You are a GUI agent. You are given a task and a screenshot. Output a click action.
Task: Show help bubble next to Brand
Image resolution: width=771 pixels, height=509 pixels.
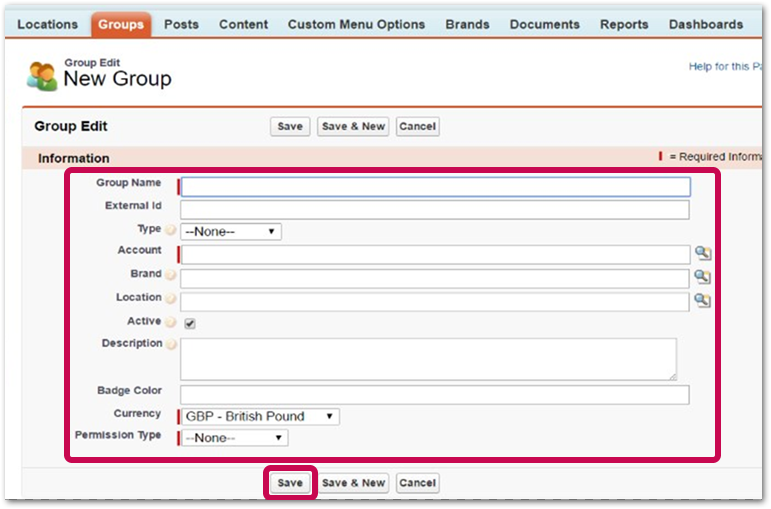[x=170, y=274]
